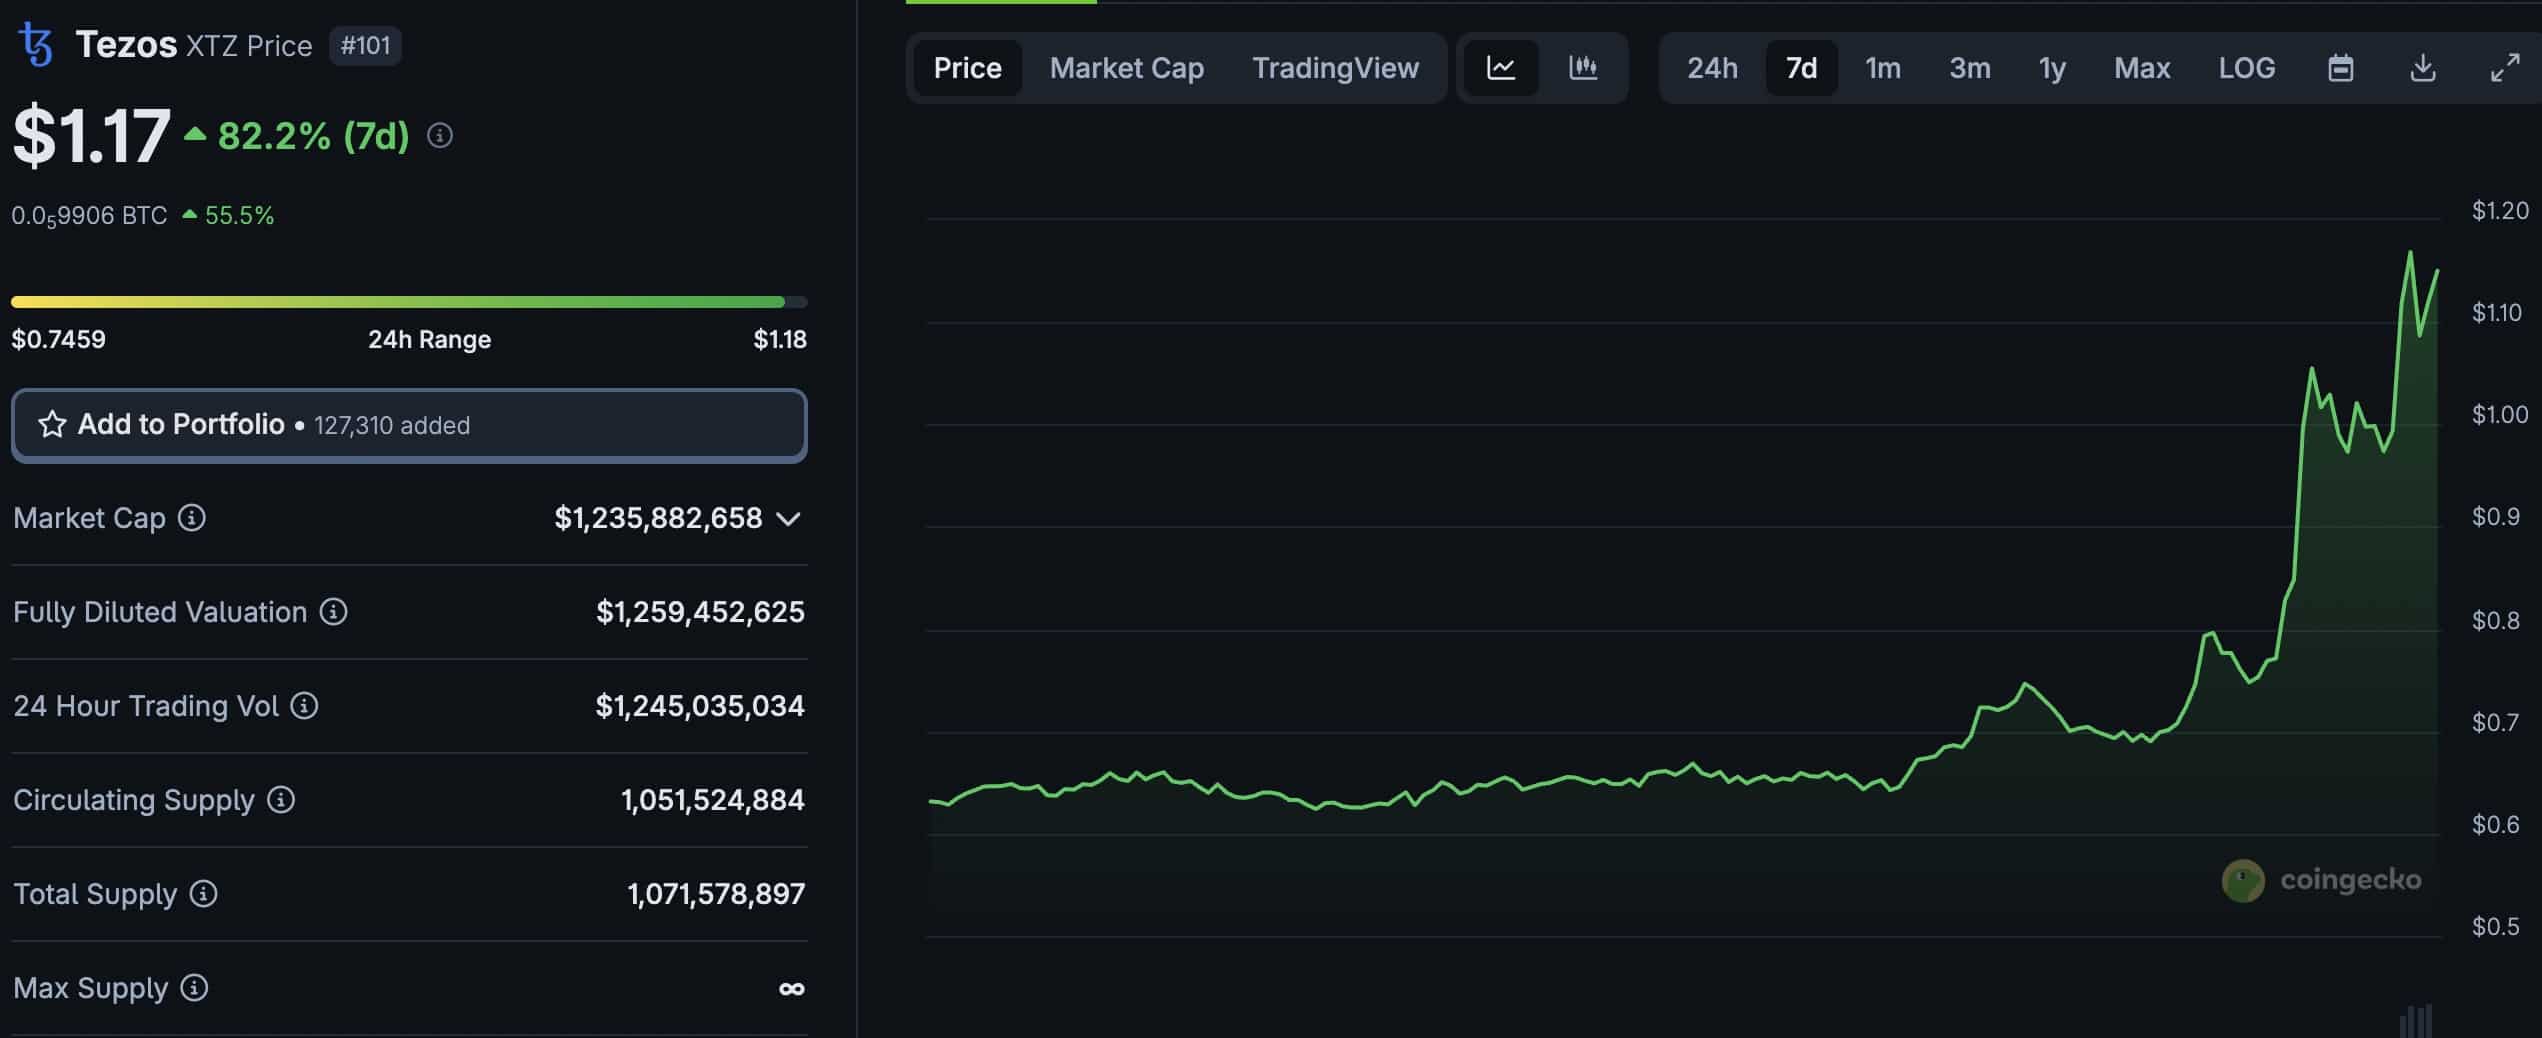The height and width of the screenshot is (1038, 2542).
Task: Show Market Cap info tooltip
Action: [x=192, y=518]
